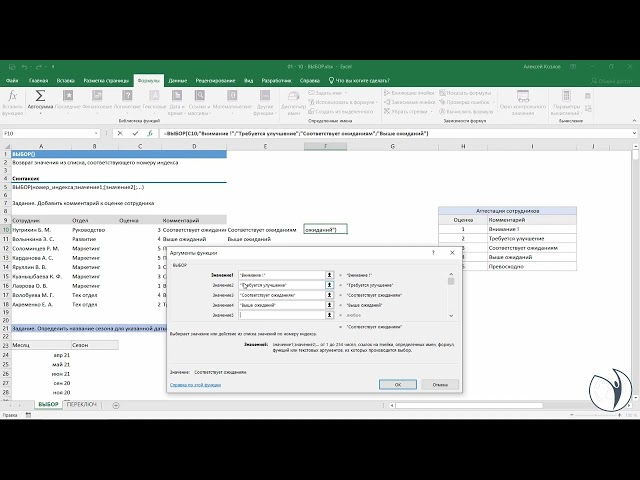
Task: Open the Define Name dropdown
Action: (x=346, y=93)
